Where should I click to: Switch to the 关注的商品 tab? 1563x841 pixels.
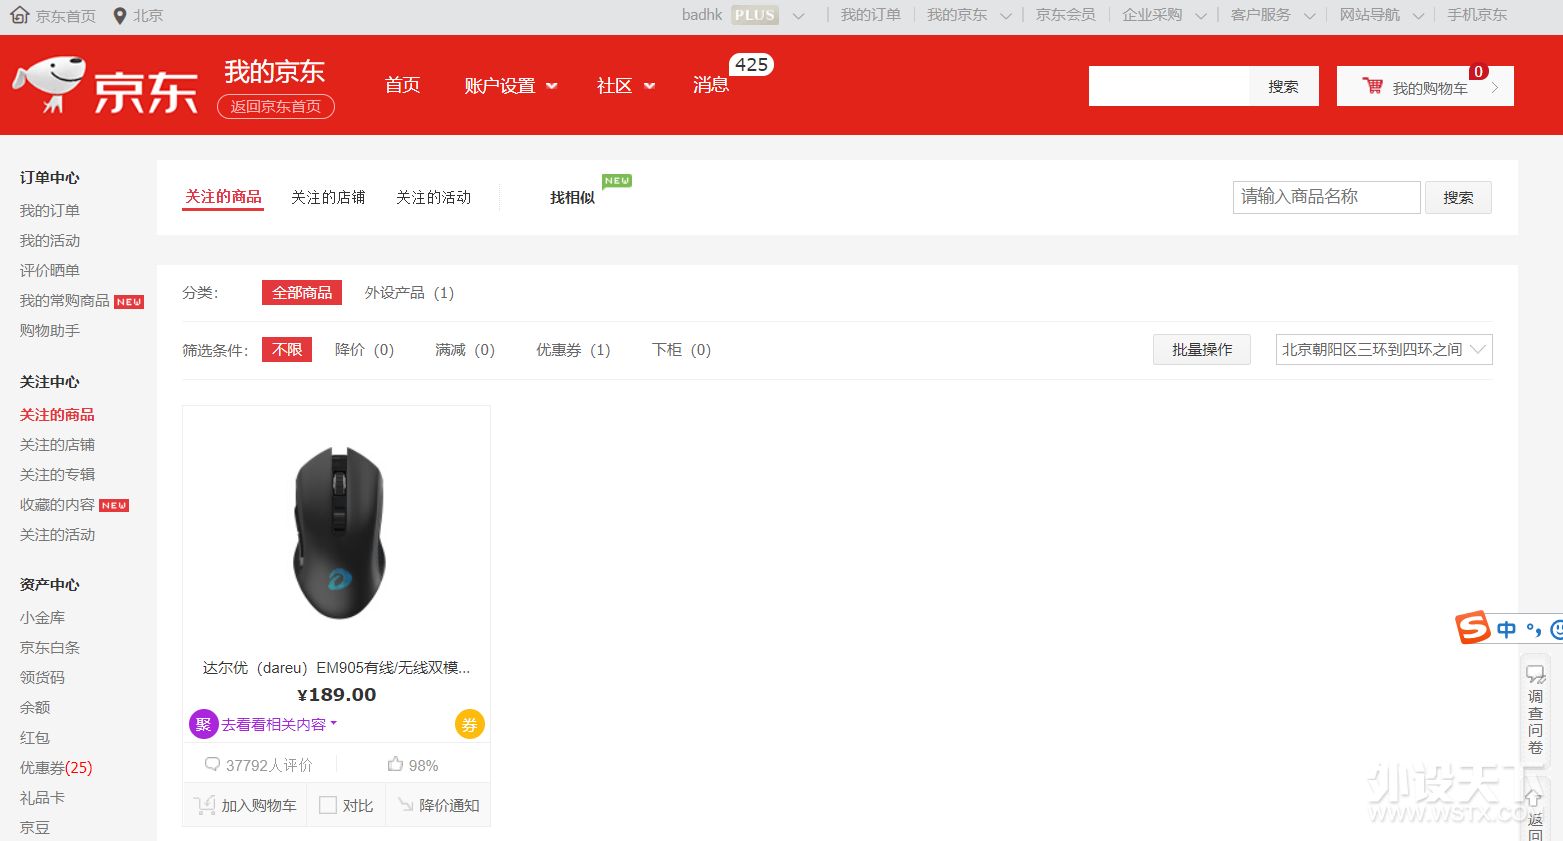[223, 197]
